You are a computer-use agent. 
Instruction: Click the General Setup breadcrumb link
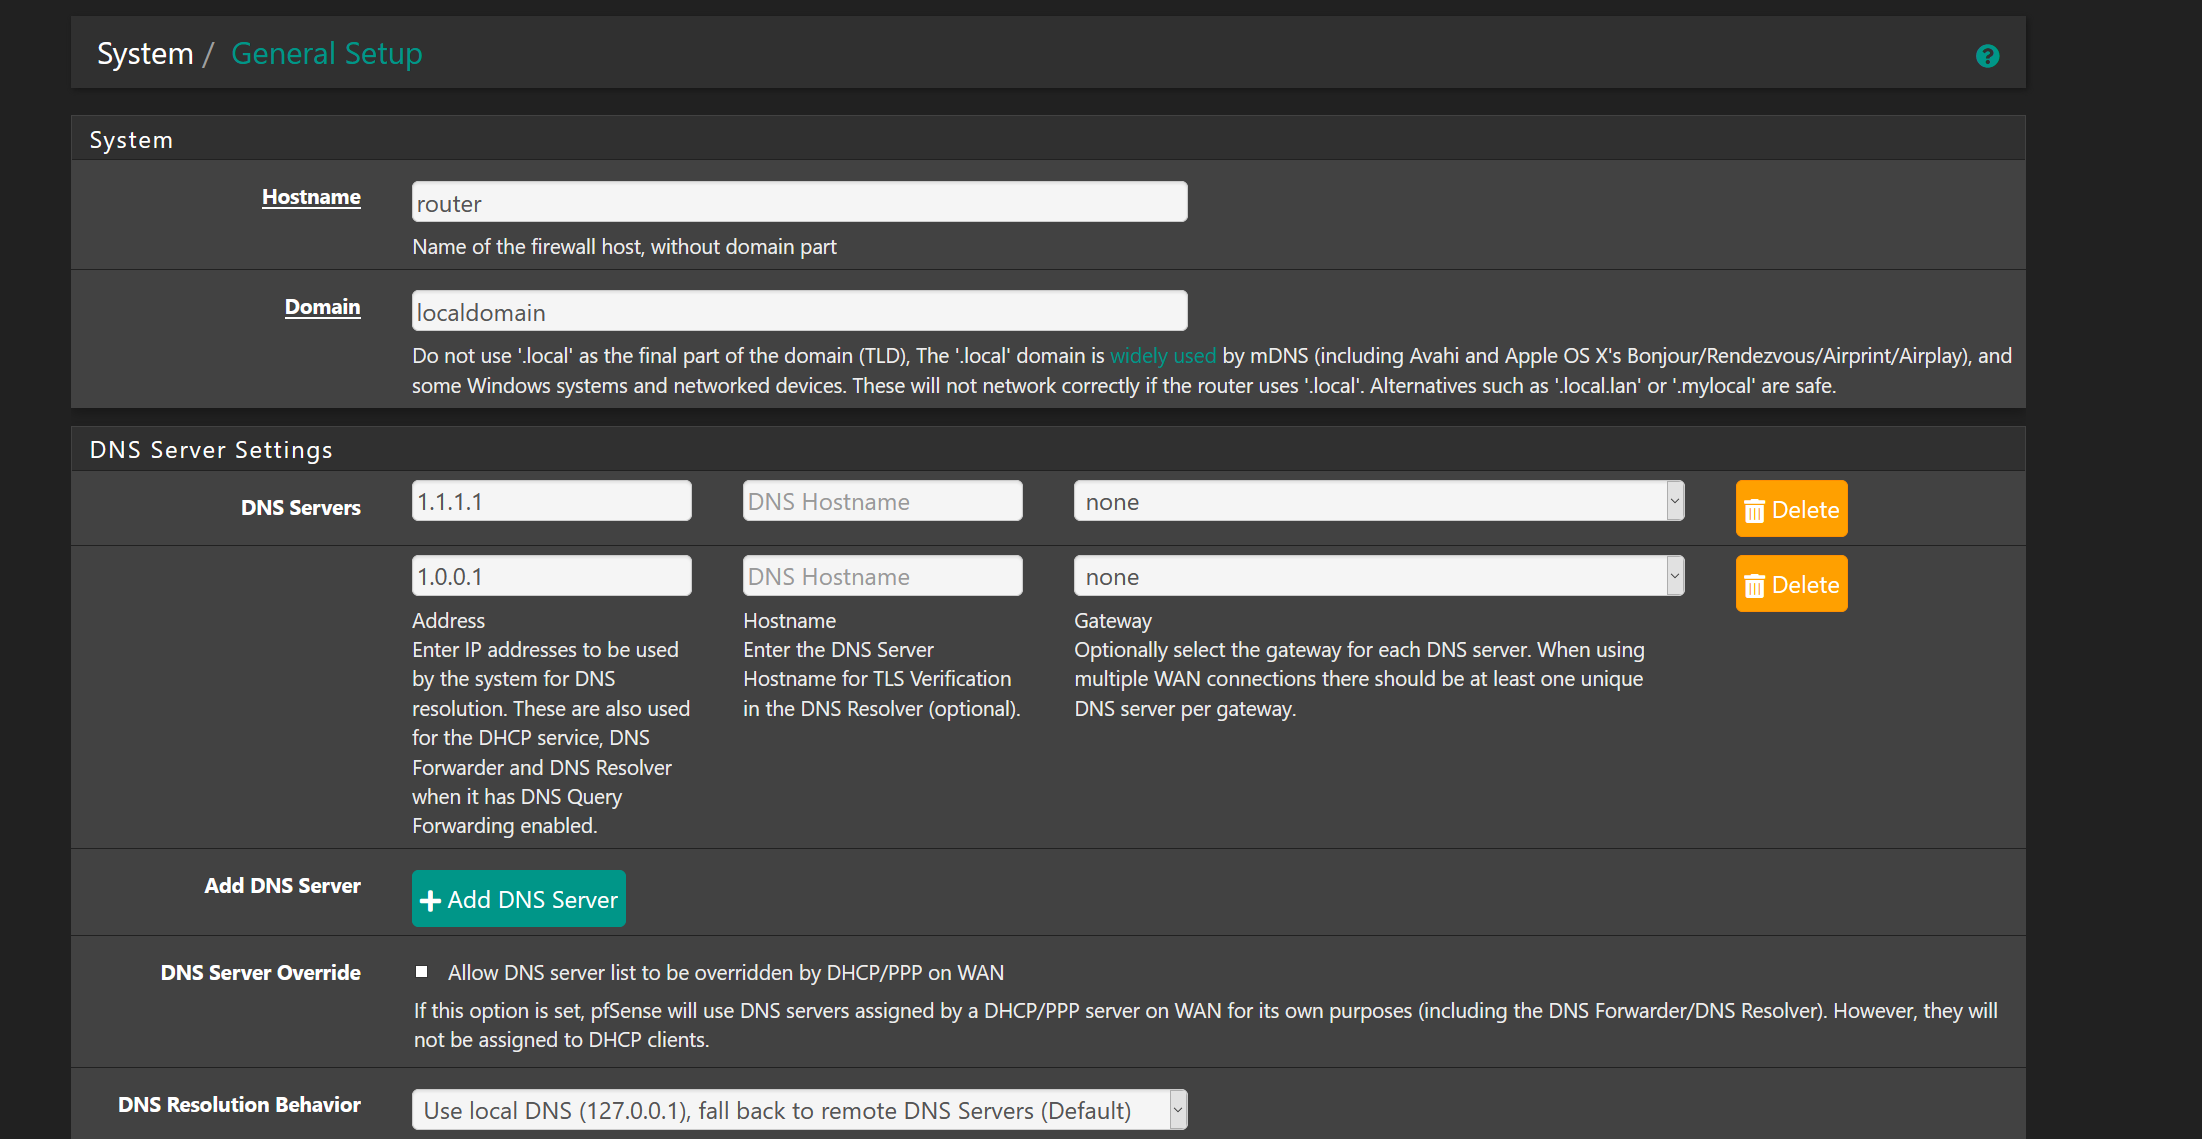(x=326, y=54)
